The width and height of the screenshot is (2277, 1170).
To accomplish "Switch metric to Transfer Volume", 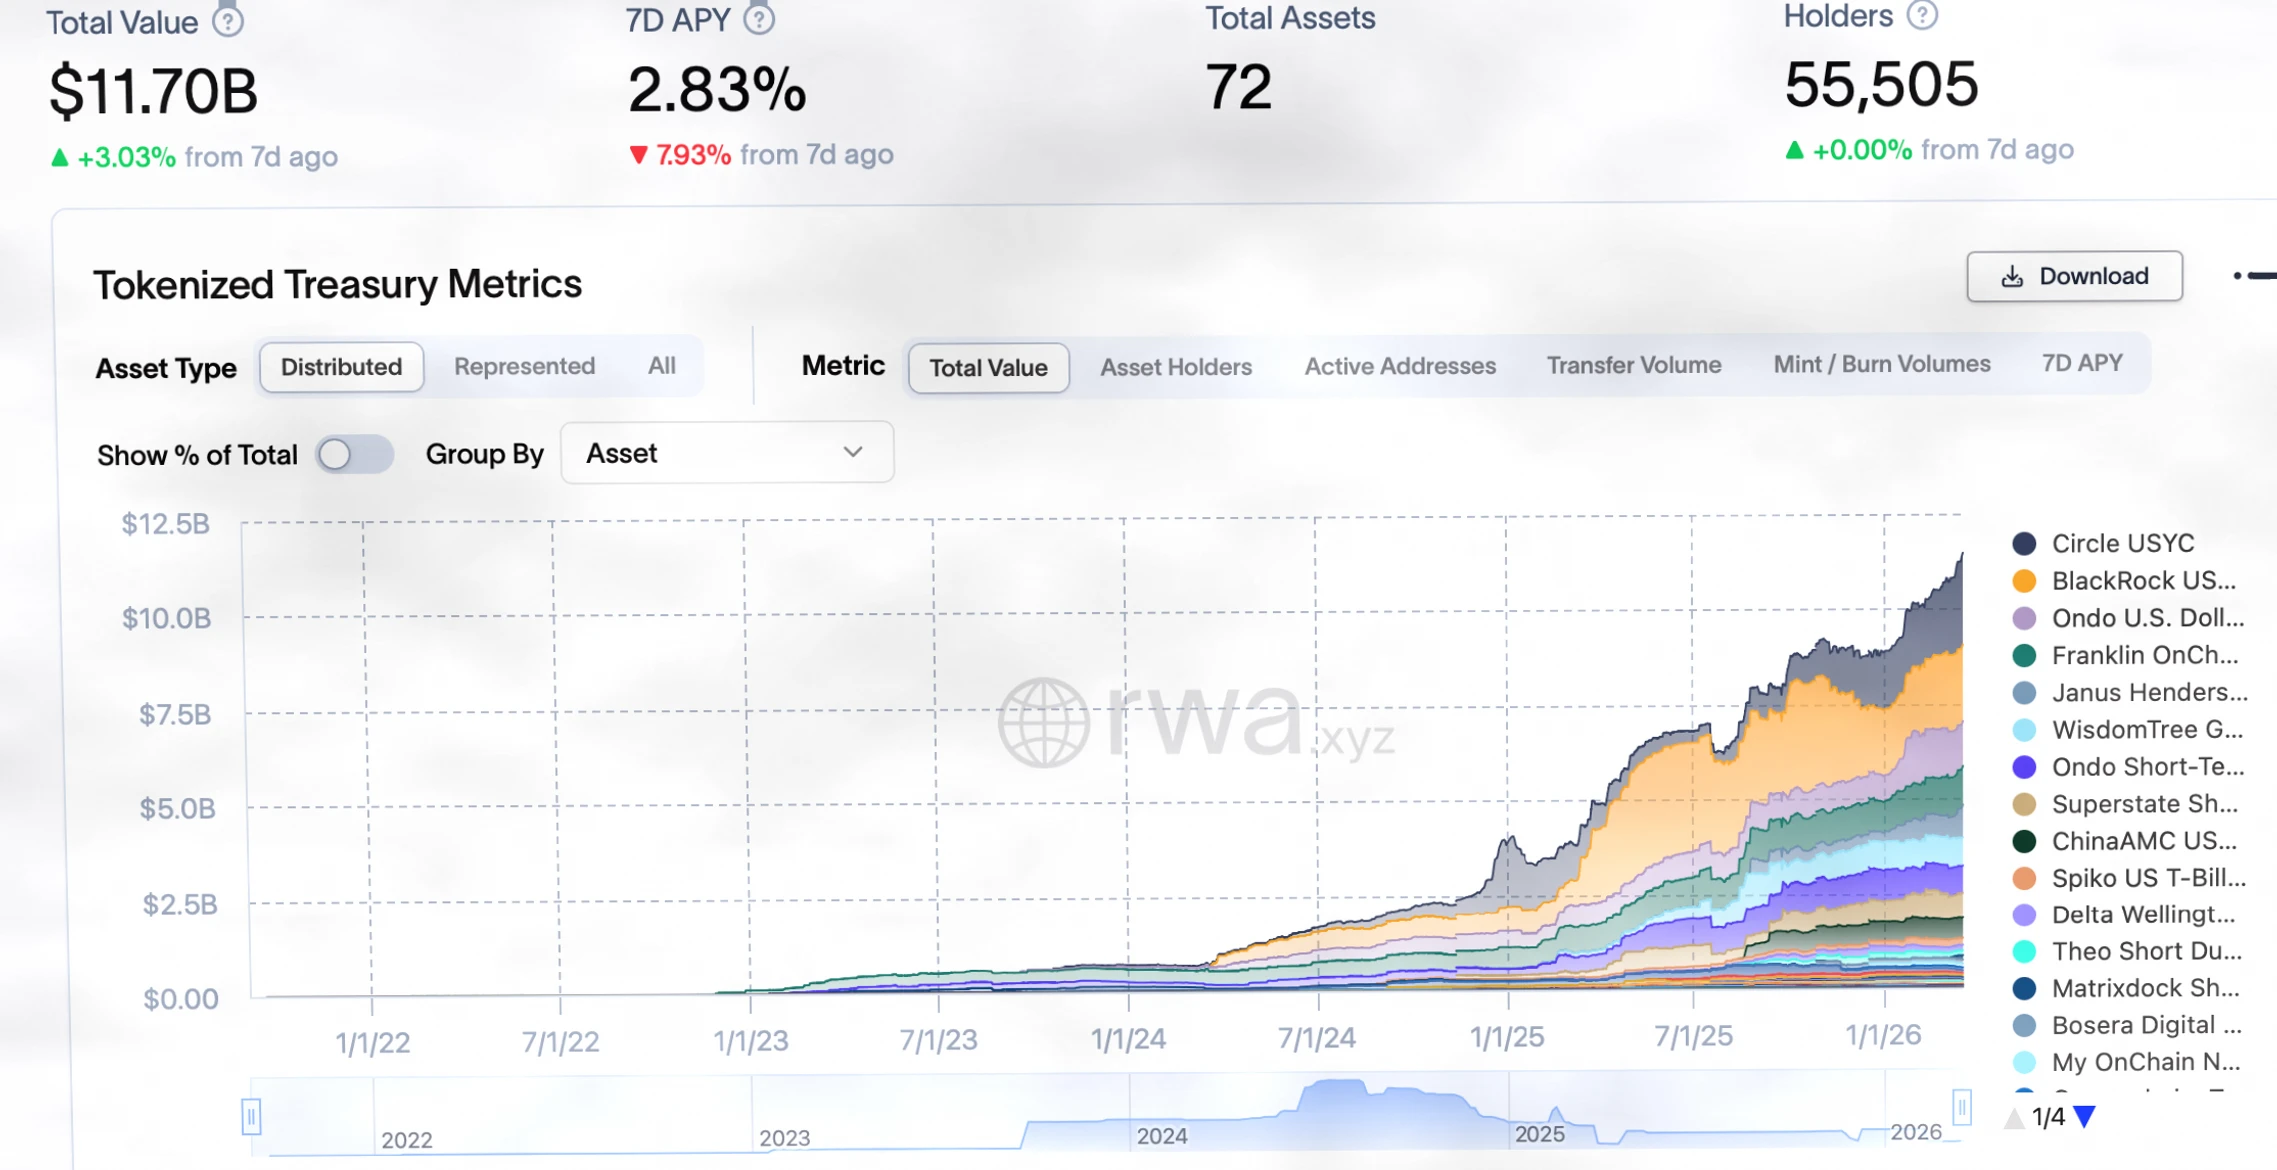I will pyautogui.click(x=1634, y=365).
